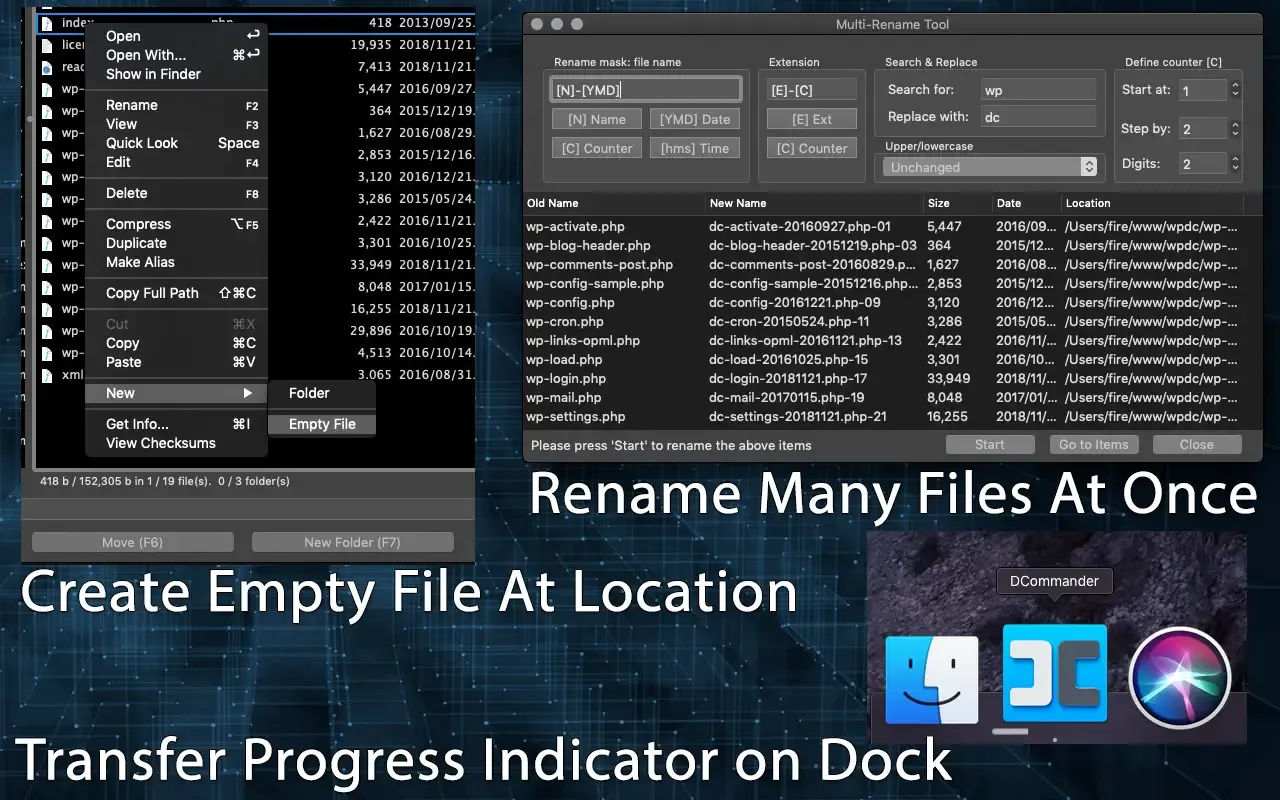The width and height of the screenshot is (1280, 800).
Task: Click the Rename mask file name field
Action: click(645, 90)
